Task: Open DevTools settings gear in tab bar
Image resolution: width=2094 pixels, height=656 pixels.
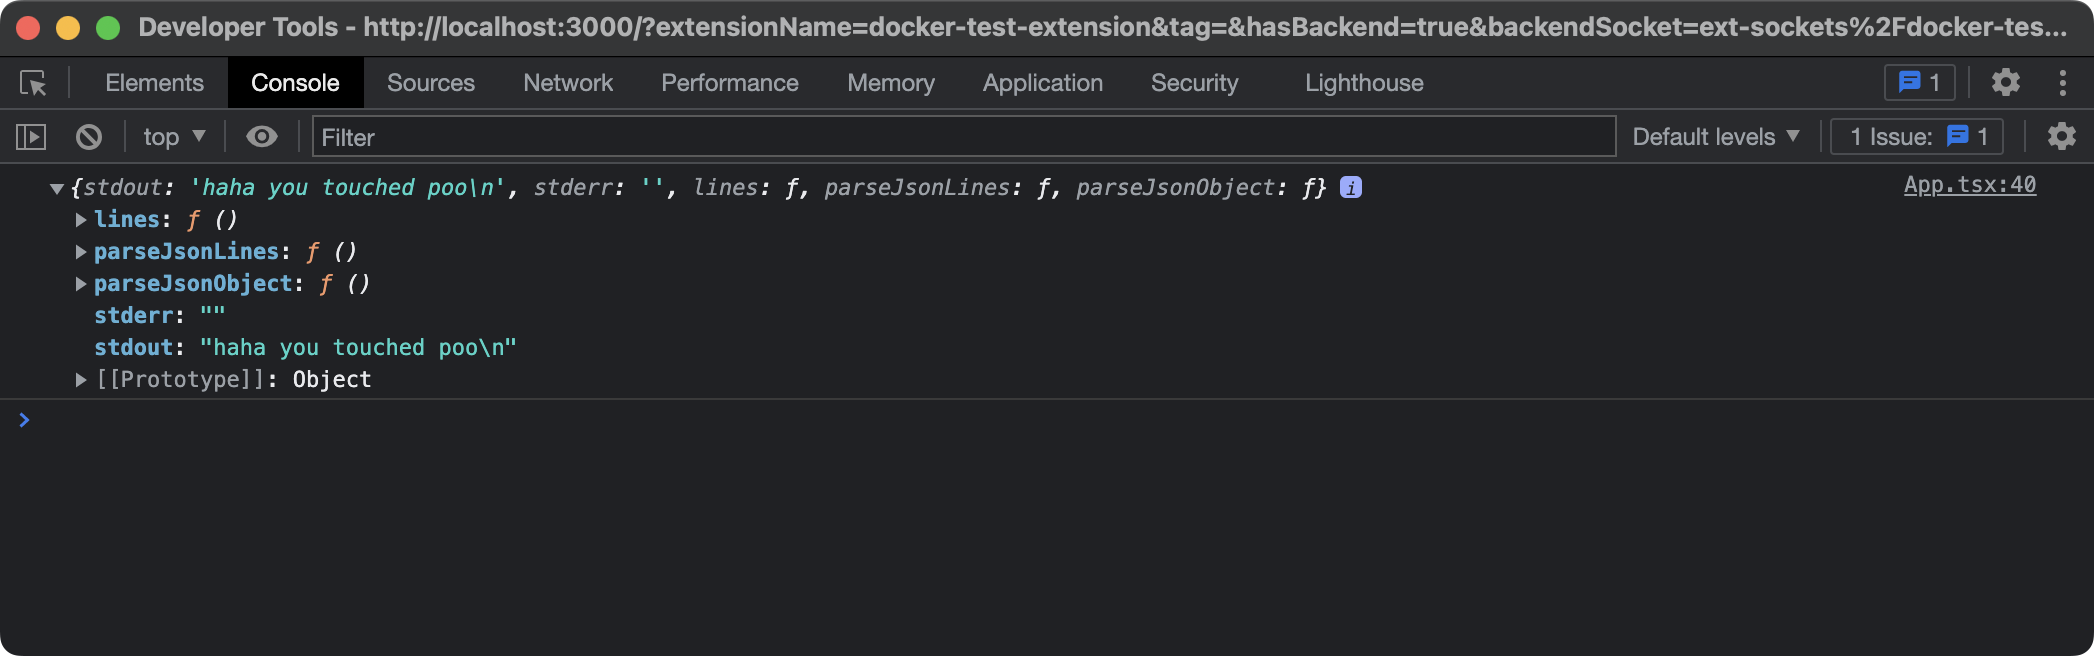Action: 2005,83
